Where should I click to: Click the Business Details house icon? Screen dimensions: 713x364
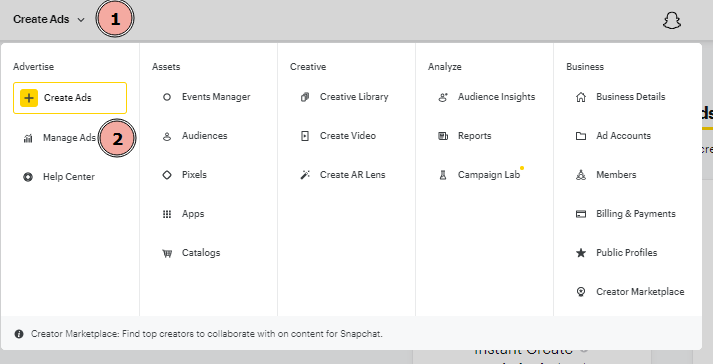(581, 97)
